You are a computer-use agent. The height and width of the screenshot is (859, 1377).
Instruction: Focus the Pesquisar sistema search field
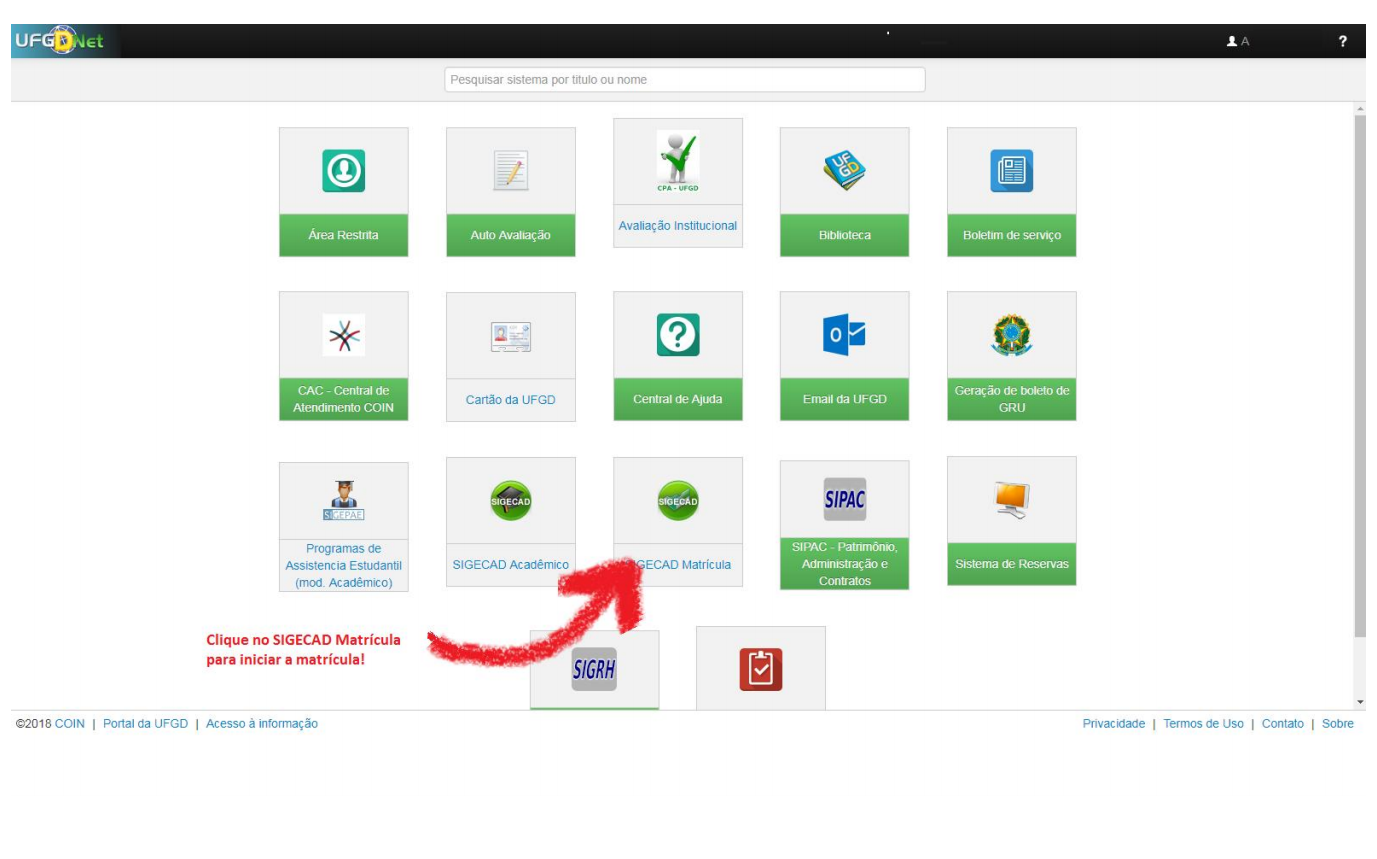(x=684, y=80)
